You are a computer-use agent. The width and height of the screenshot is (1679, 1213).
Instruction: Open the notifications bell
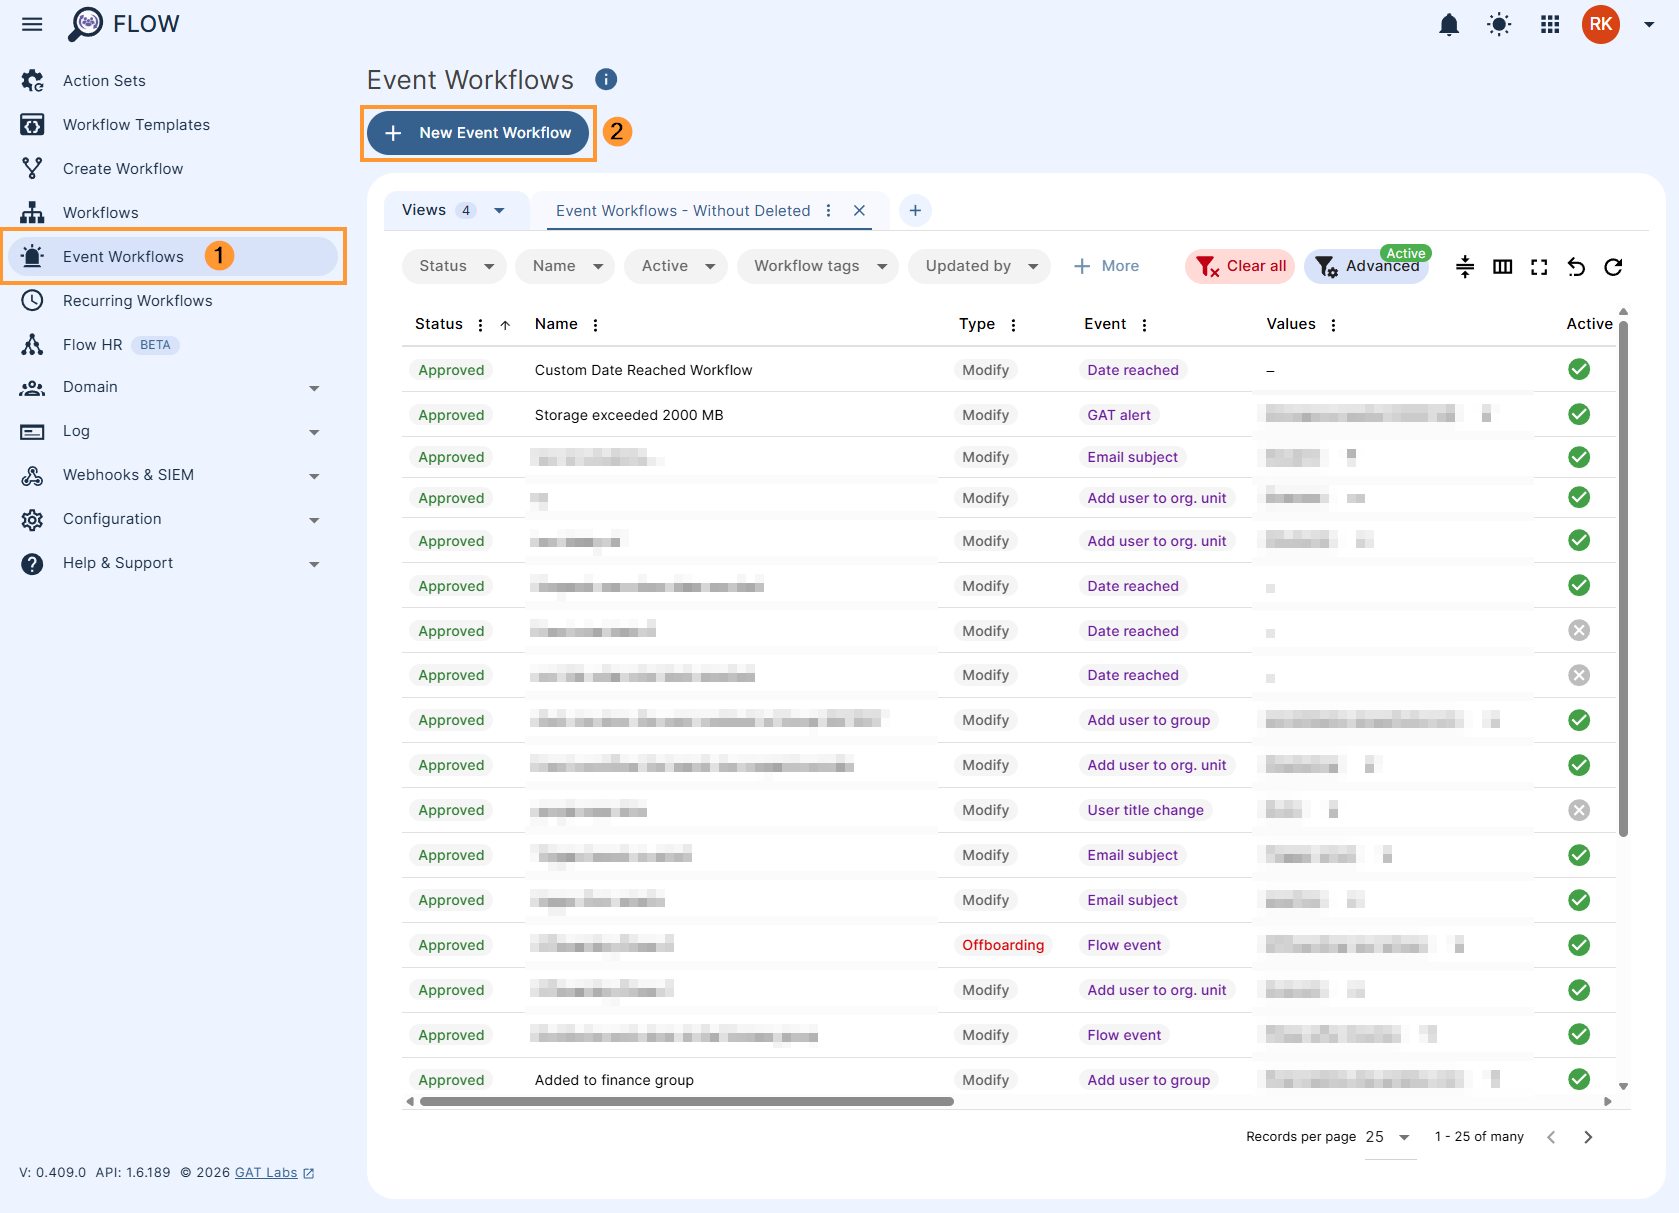pos(1448,24)
